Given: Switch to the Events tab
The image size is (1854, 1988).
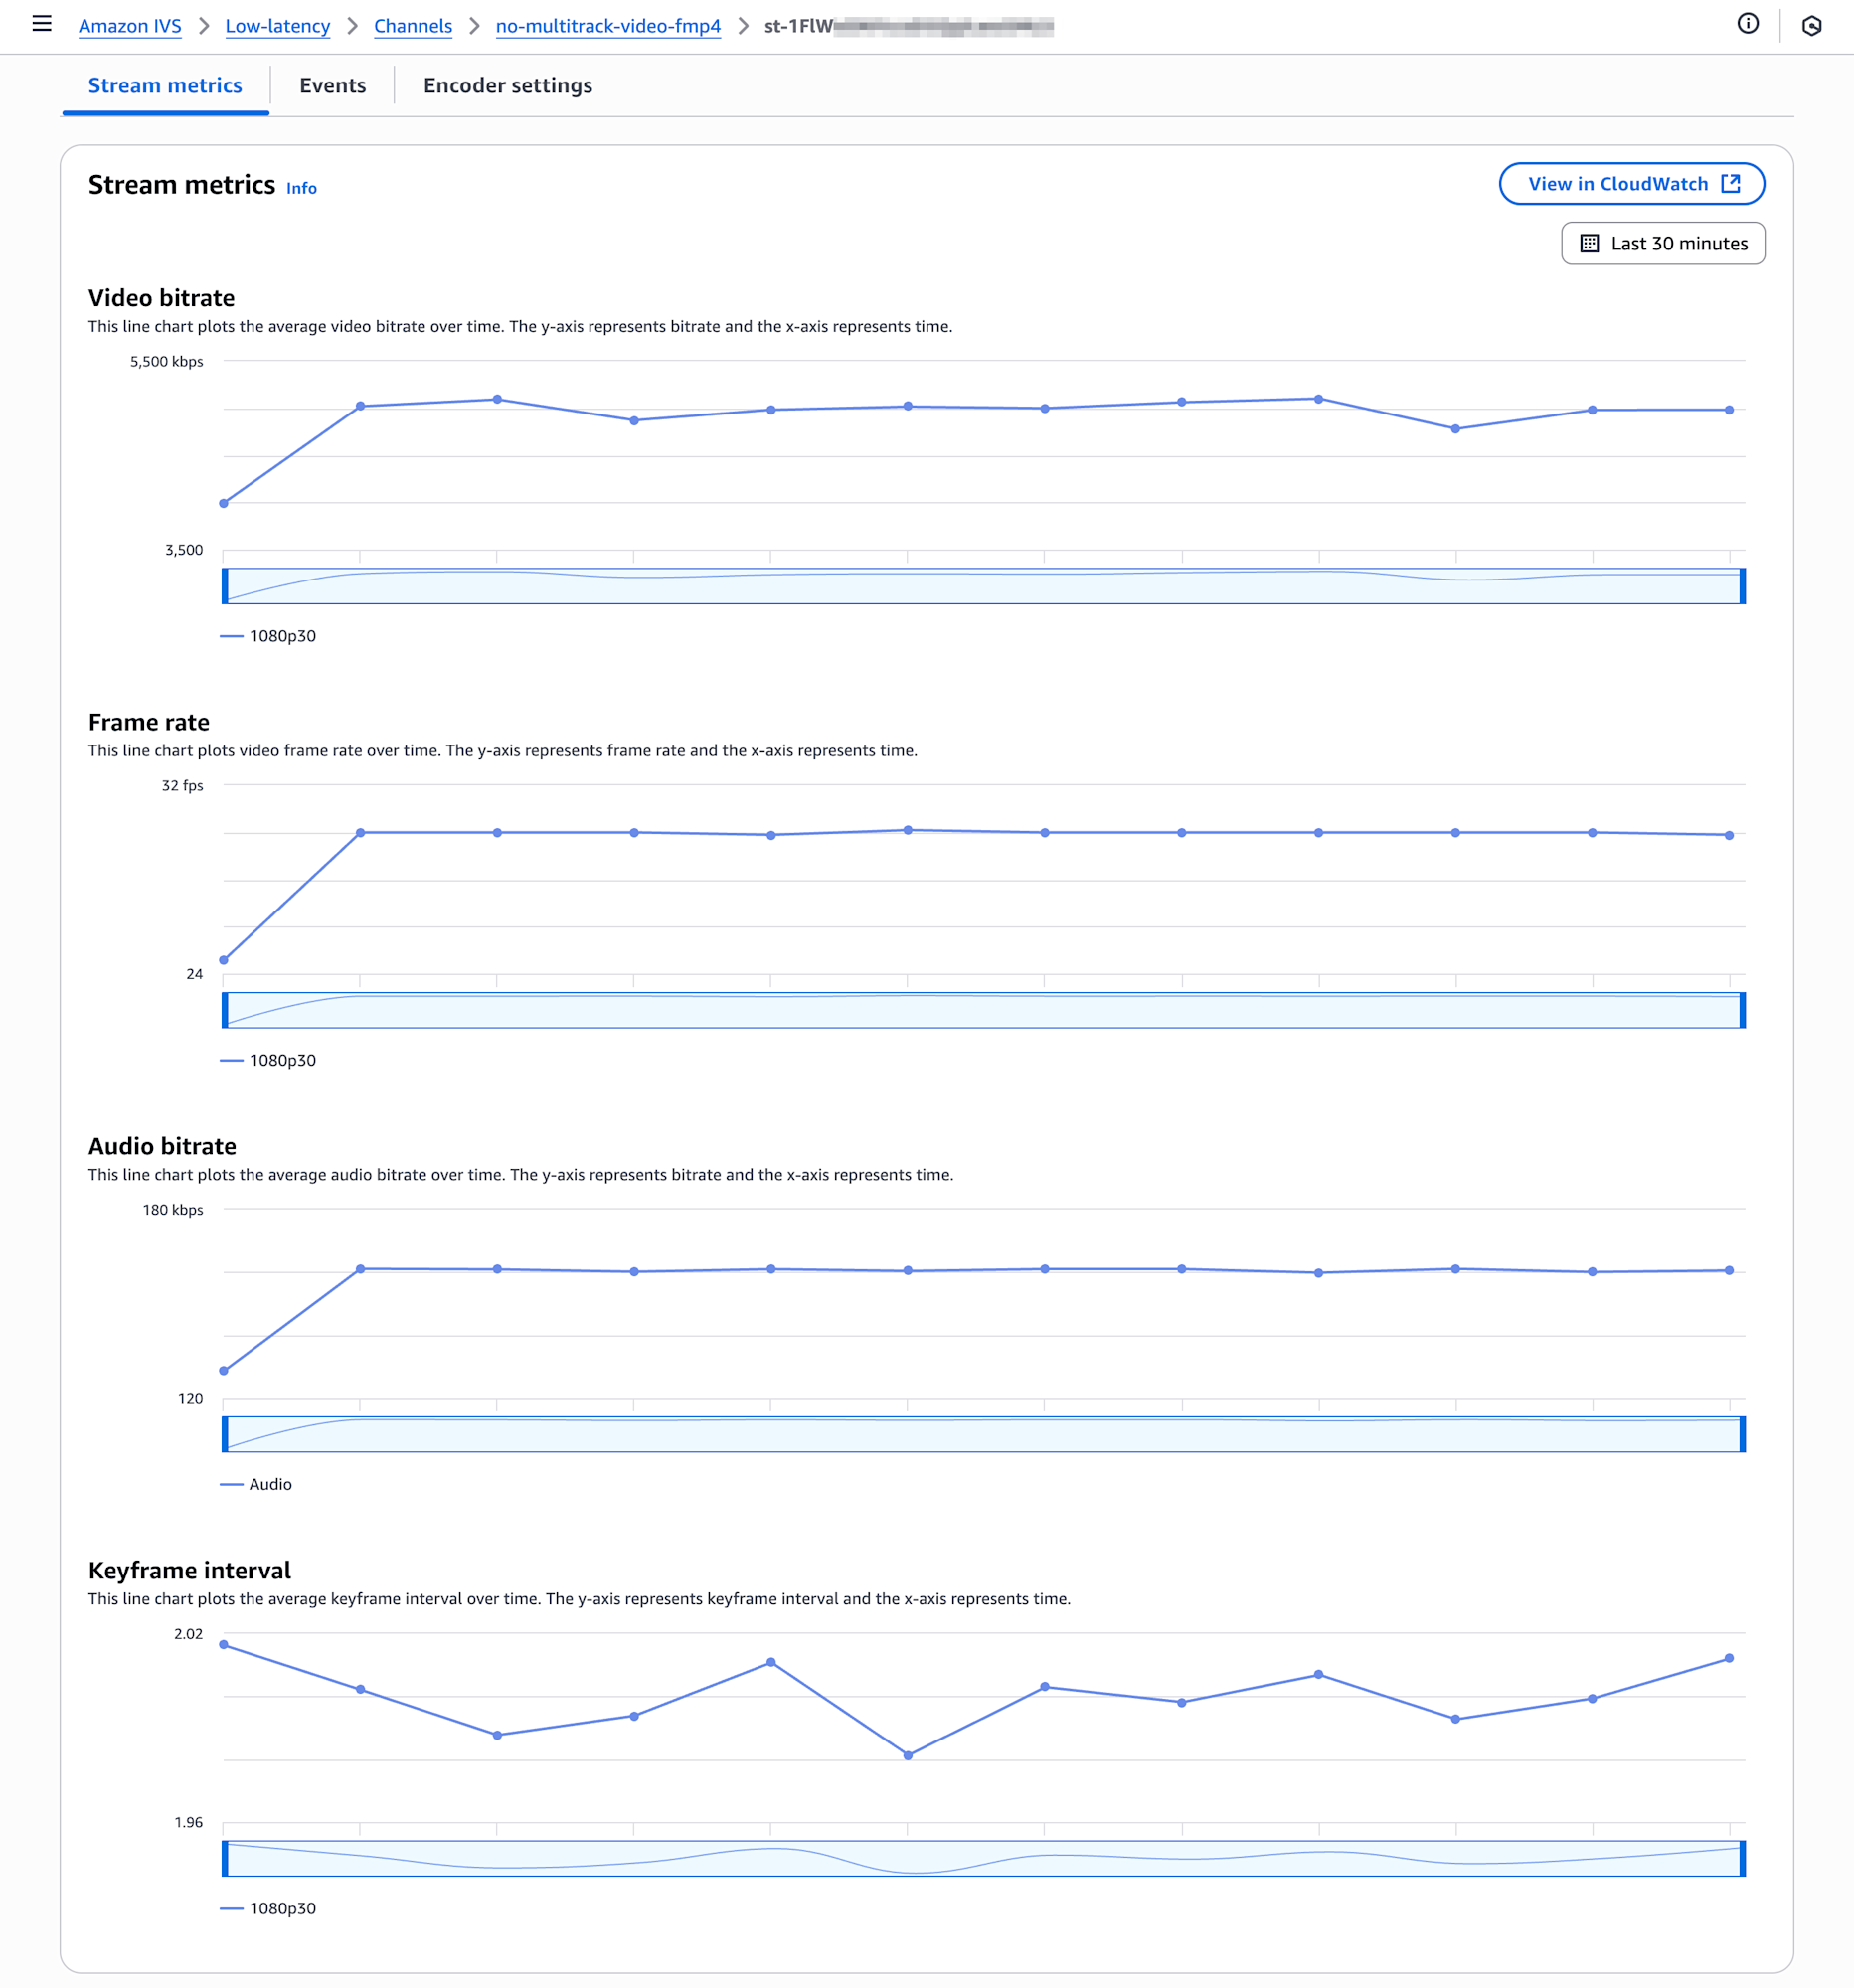Looking at the screenshot, I should click(x=333, y=86).
